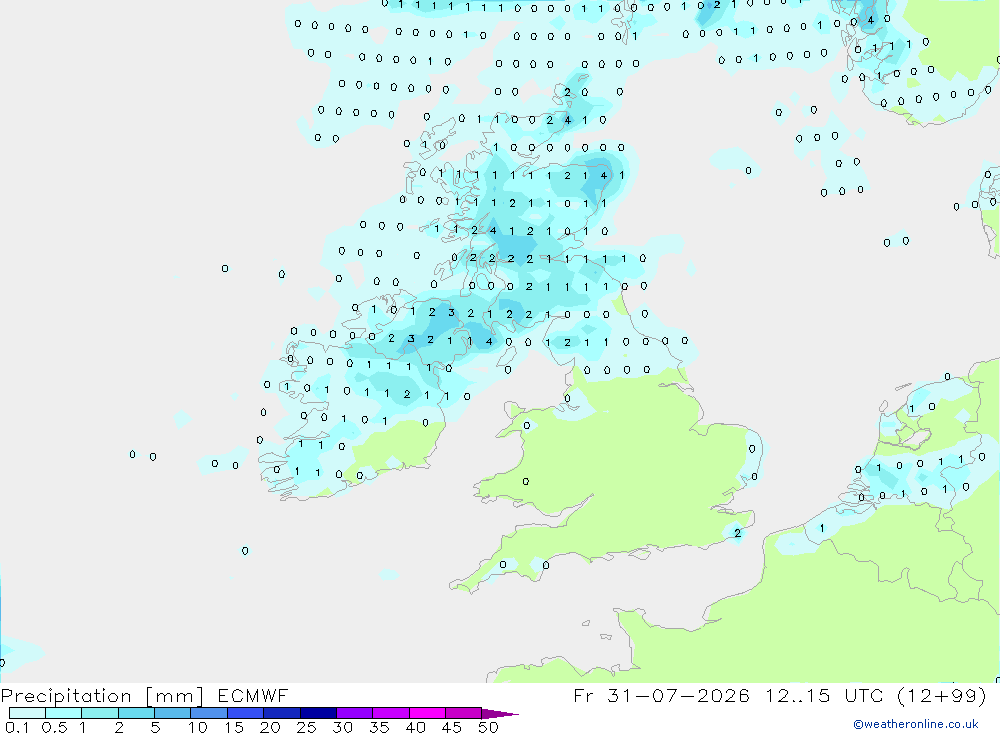Click the '2' value on Kent's coast
This screenshot has width=1000, height=733.
coord(737,533)
